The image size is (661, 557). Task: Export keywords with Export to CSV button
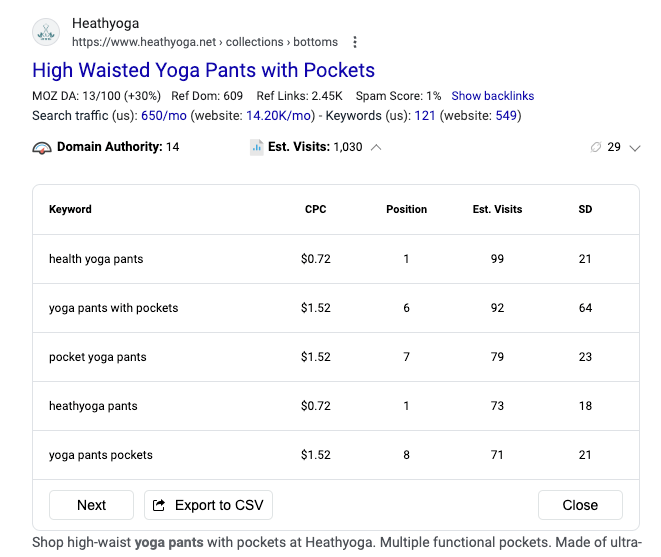click(x=208, y=505)
